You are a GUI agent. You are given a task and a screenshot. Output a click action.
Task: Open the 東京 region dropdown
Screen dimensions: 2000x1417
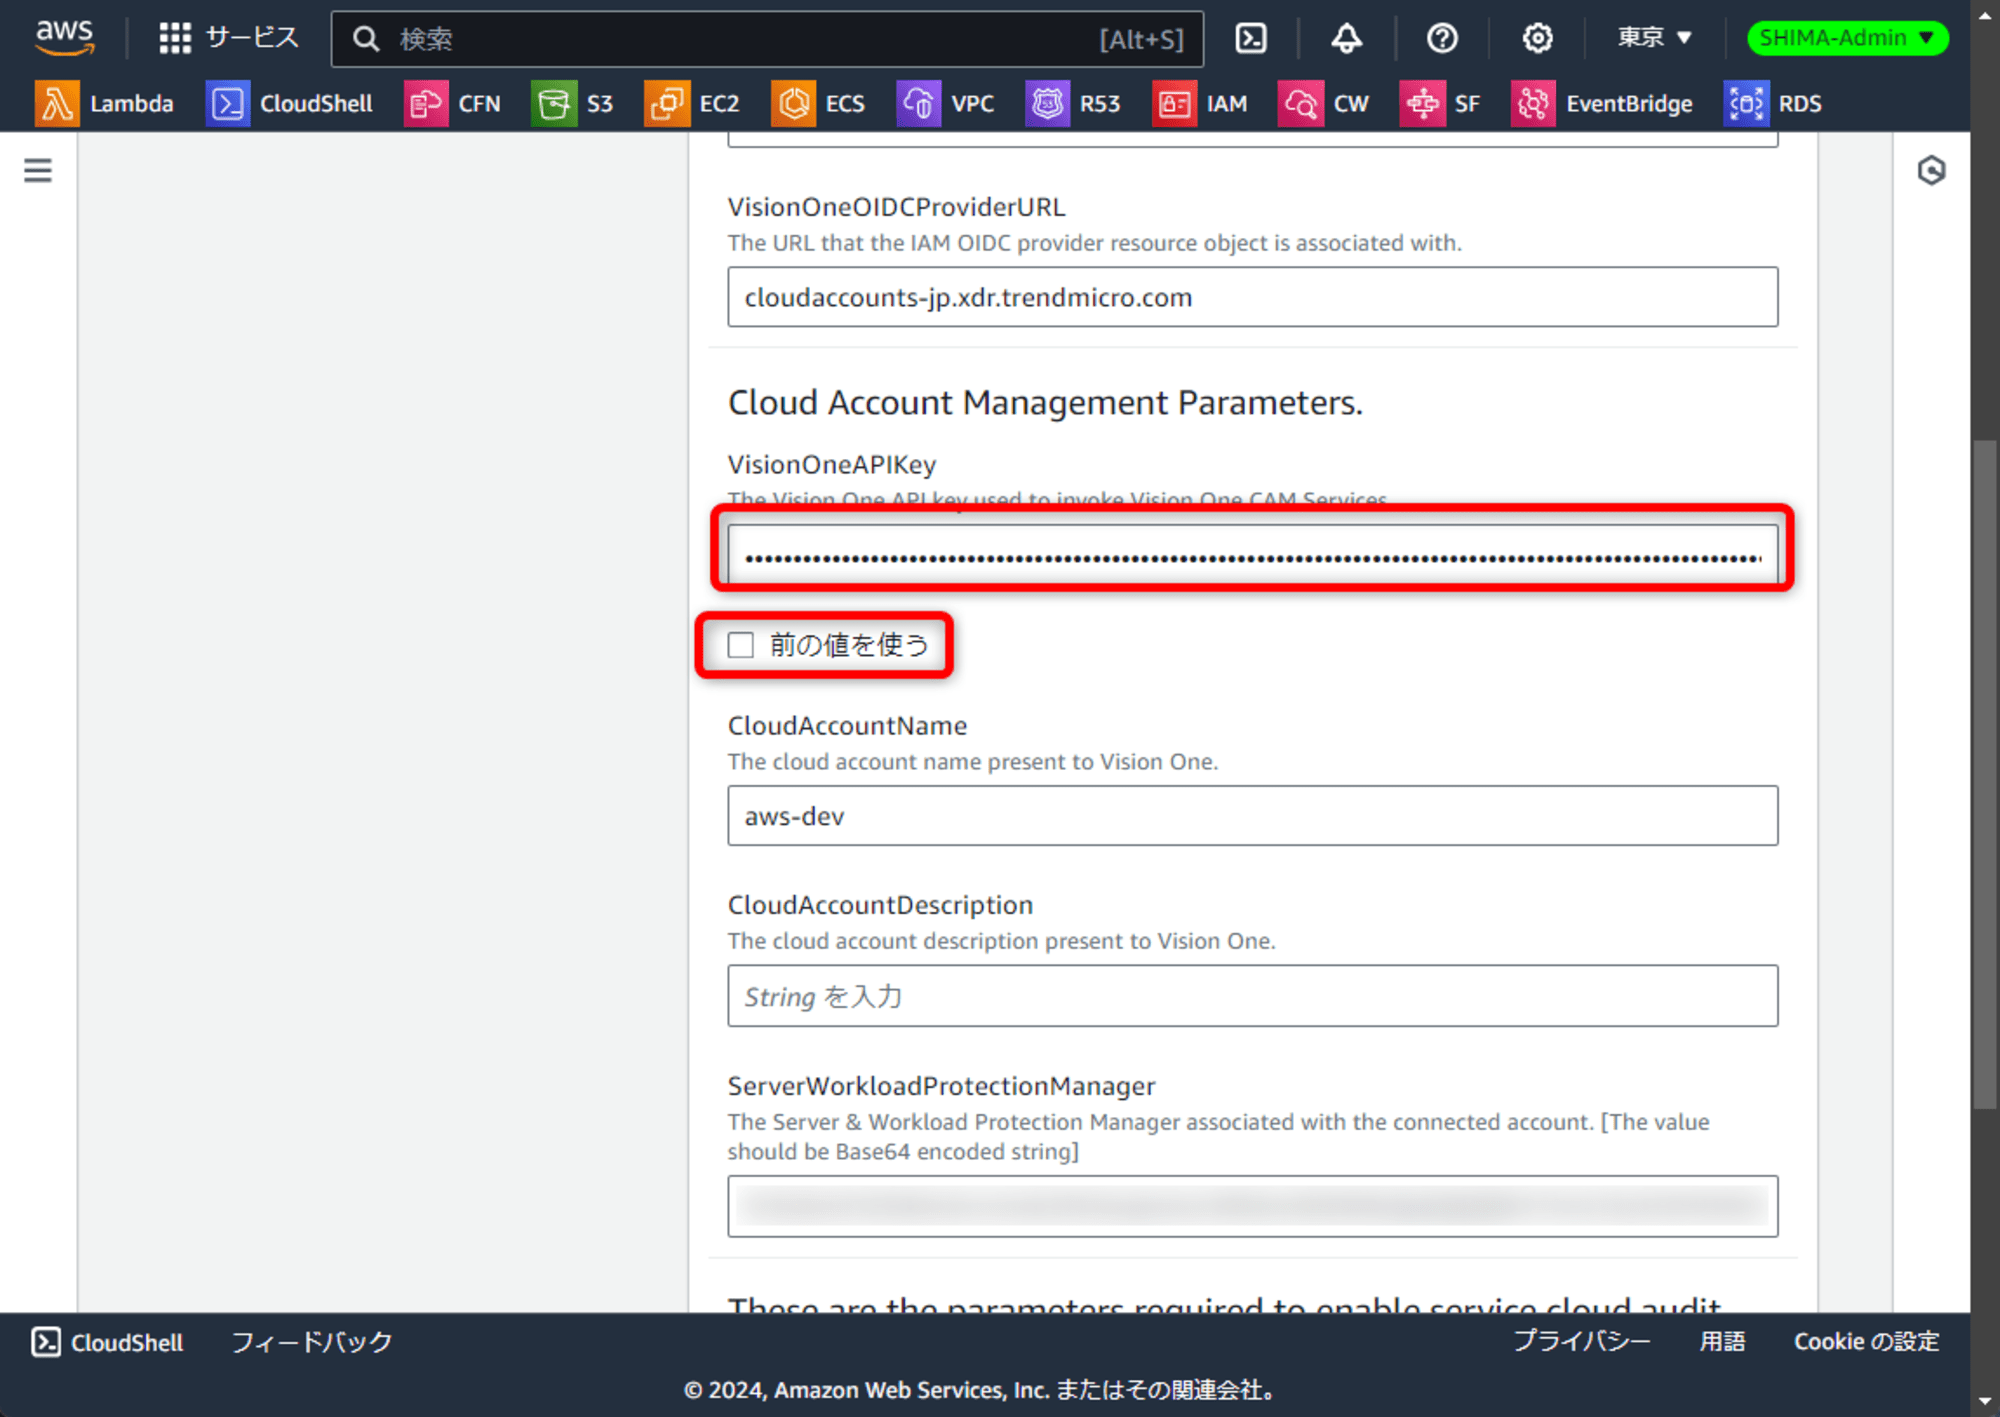click(1655, 38)
